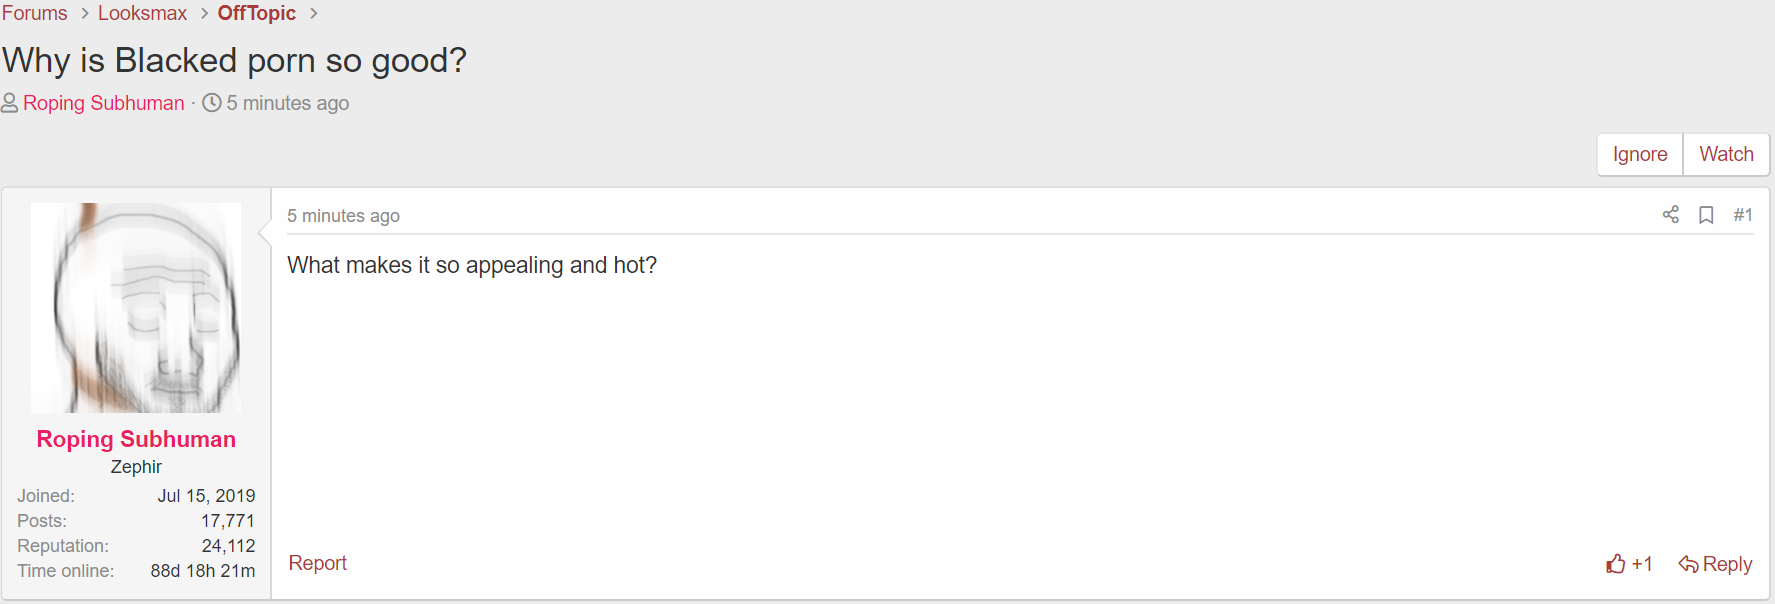Click the post's "5 minutes ago" timestamp
Image resolution: width=1775 pixels, height=604 pixels.
tap(343, 216)
